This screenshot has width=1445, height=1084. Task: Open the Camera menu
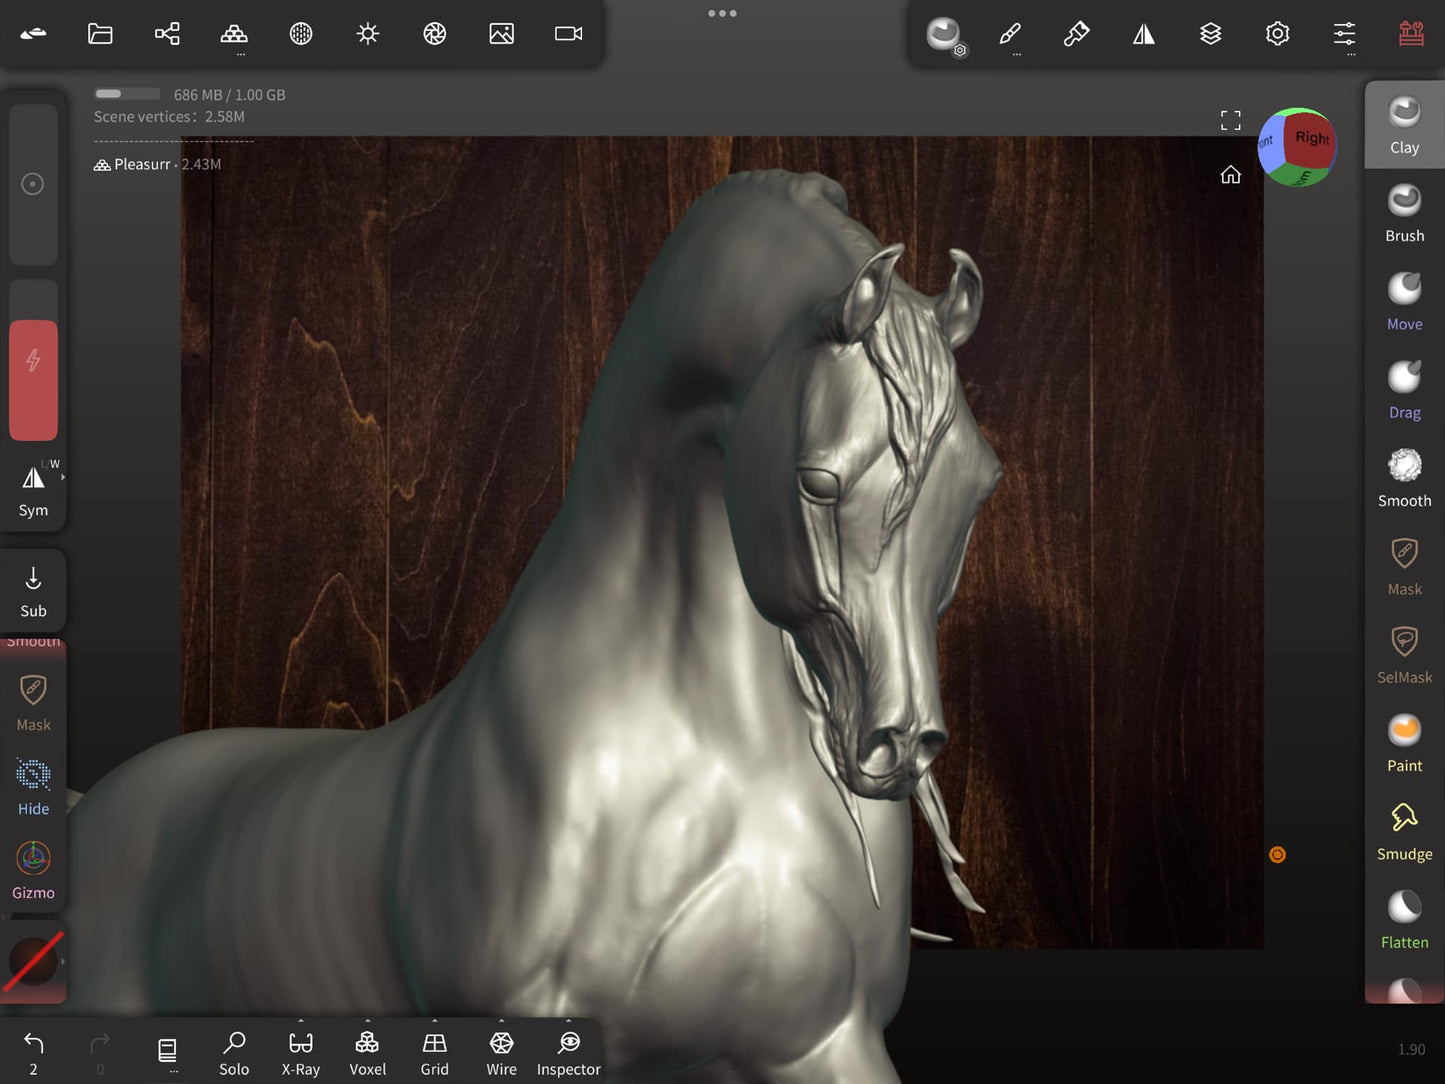pos(569,34)
